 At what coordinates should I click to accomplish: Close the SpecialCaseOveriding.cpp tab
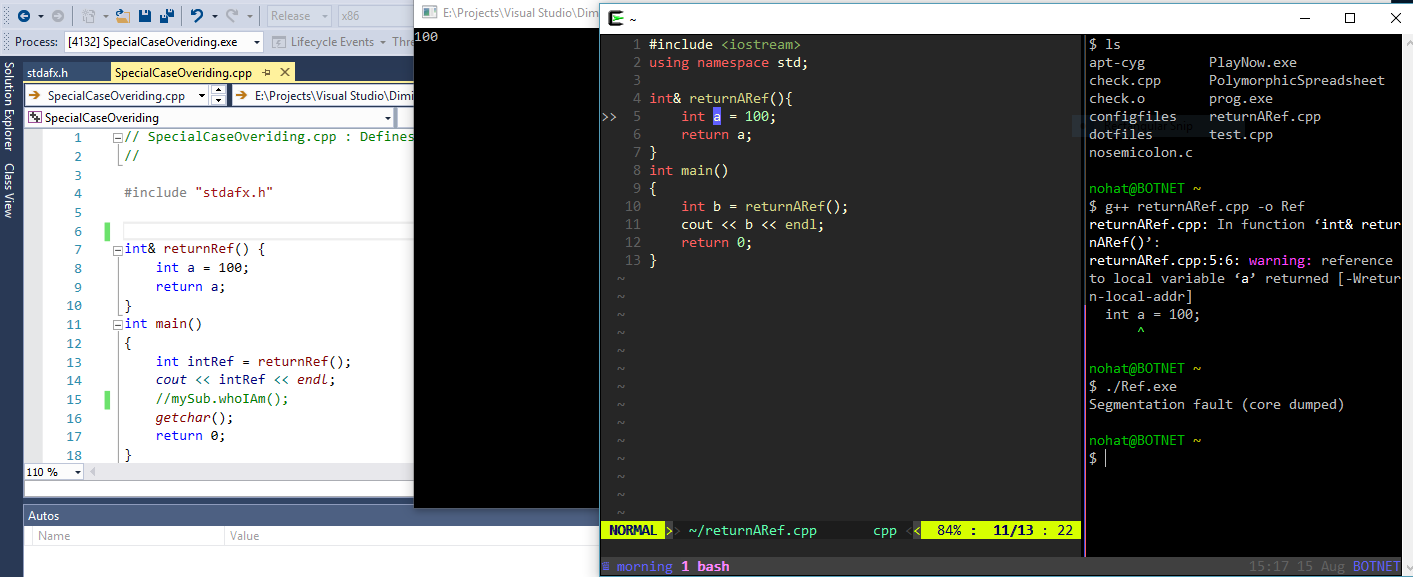point(285,73)
